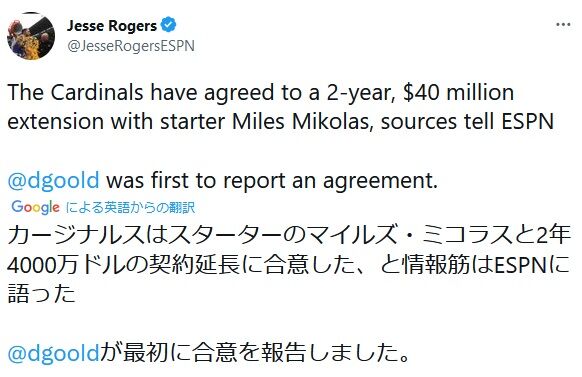The height and width of the screenshot is (377, 582).
Task: Click Jesse Rogers' profile avatar
Action: [x=31, y=36]
